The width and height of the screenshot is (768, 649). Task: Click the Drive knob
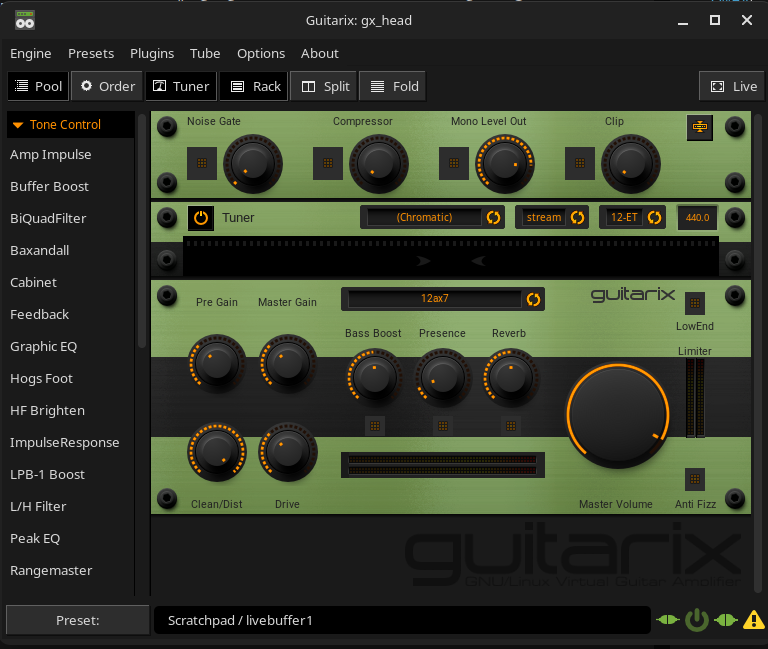288,452
